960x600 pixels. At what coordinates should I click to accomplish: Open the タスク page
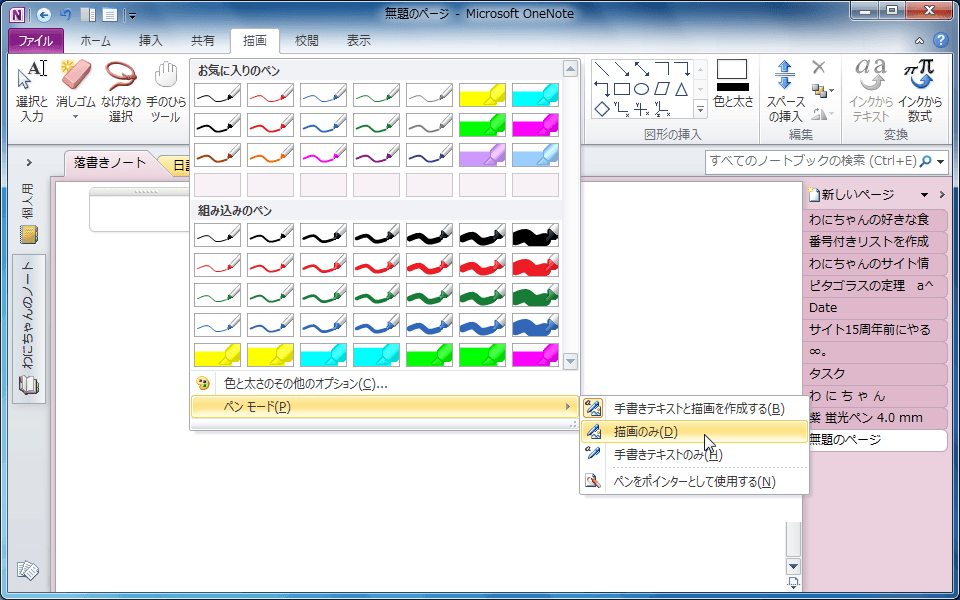click(874, 373)
